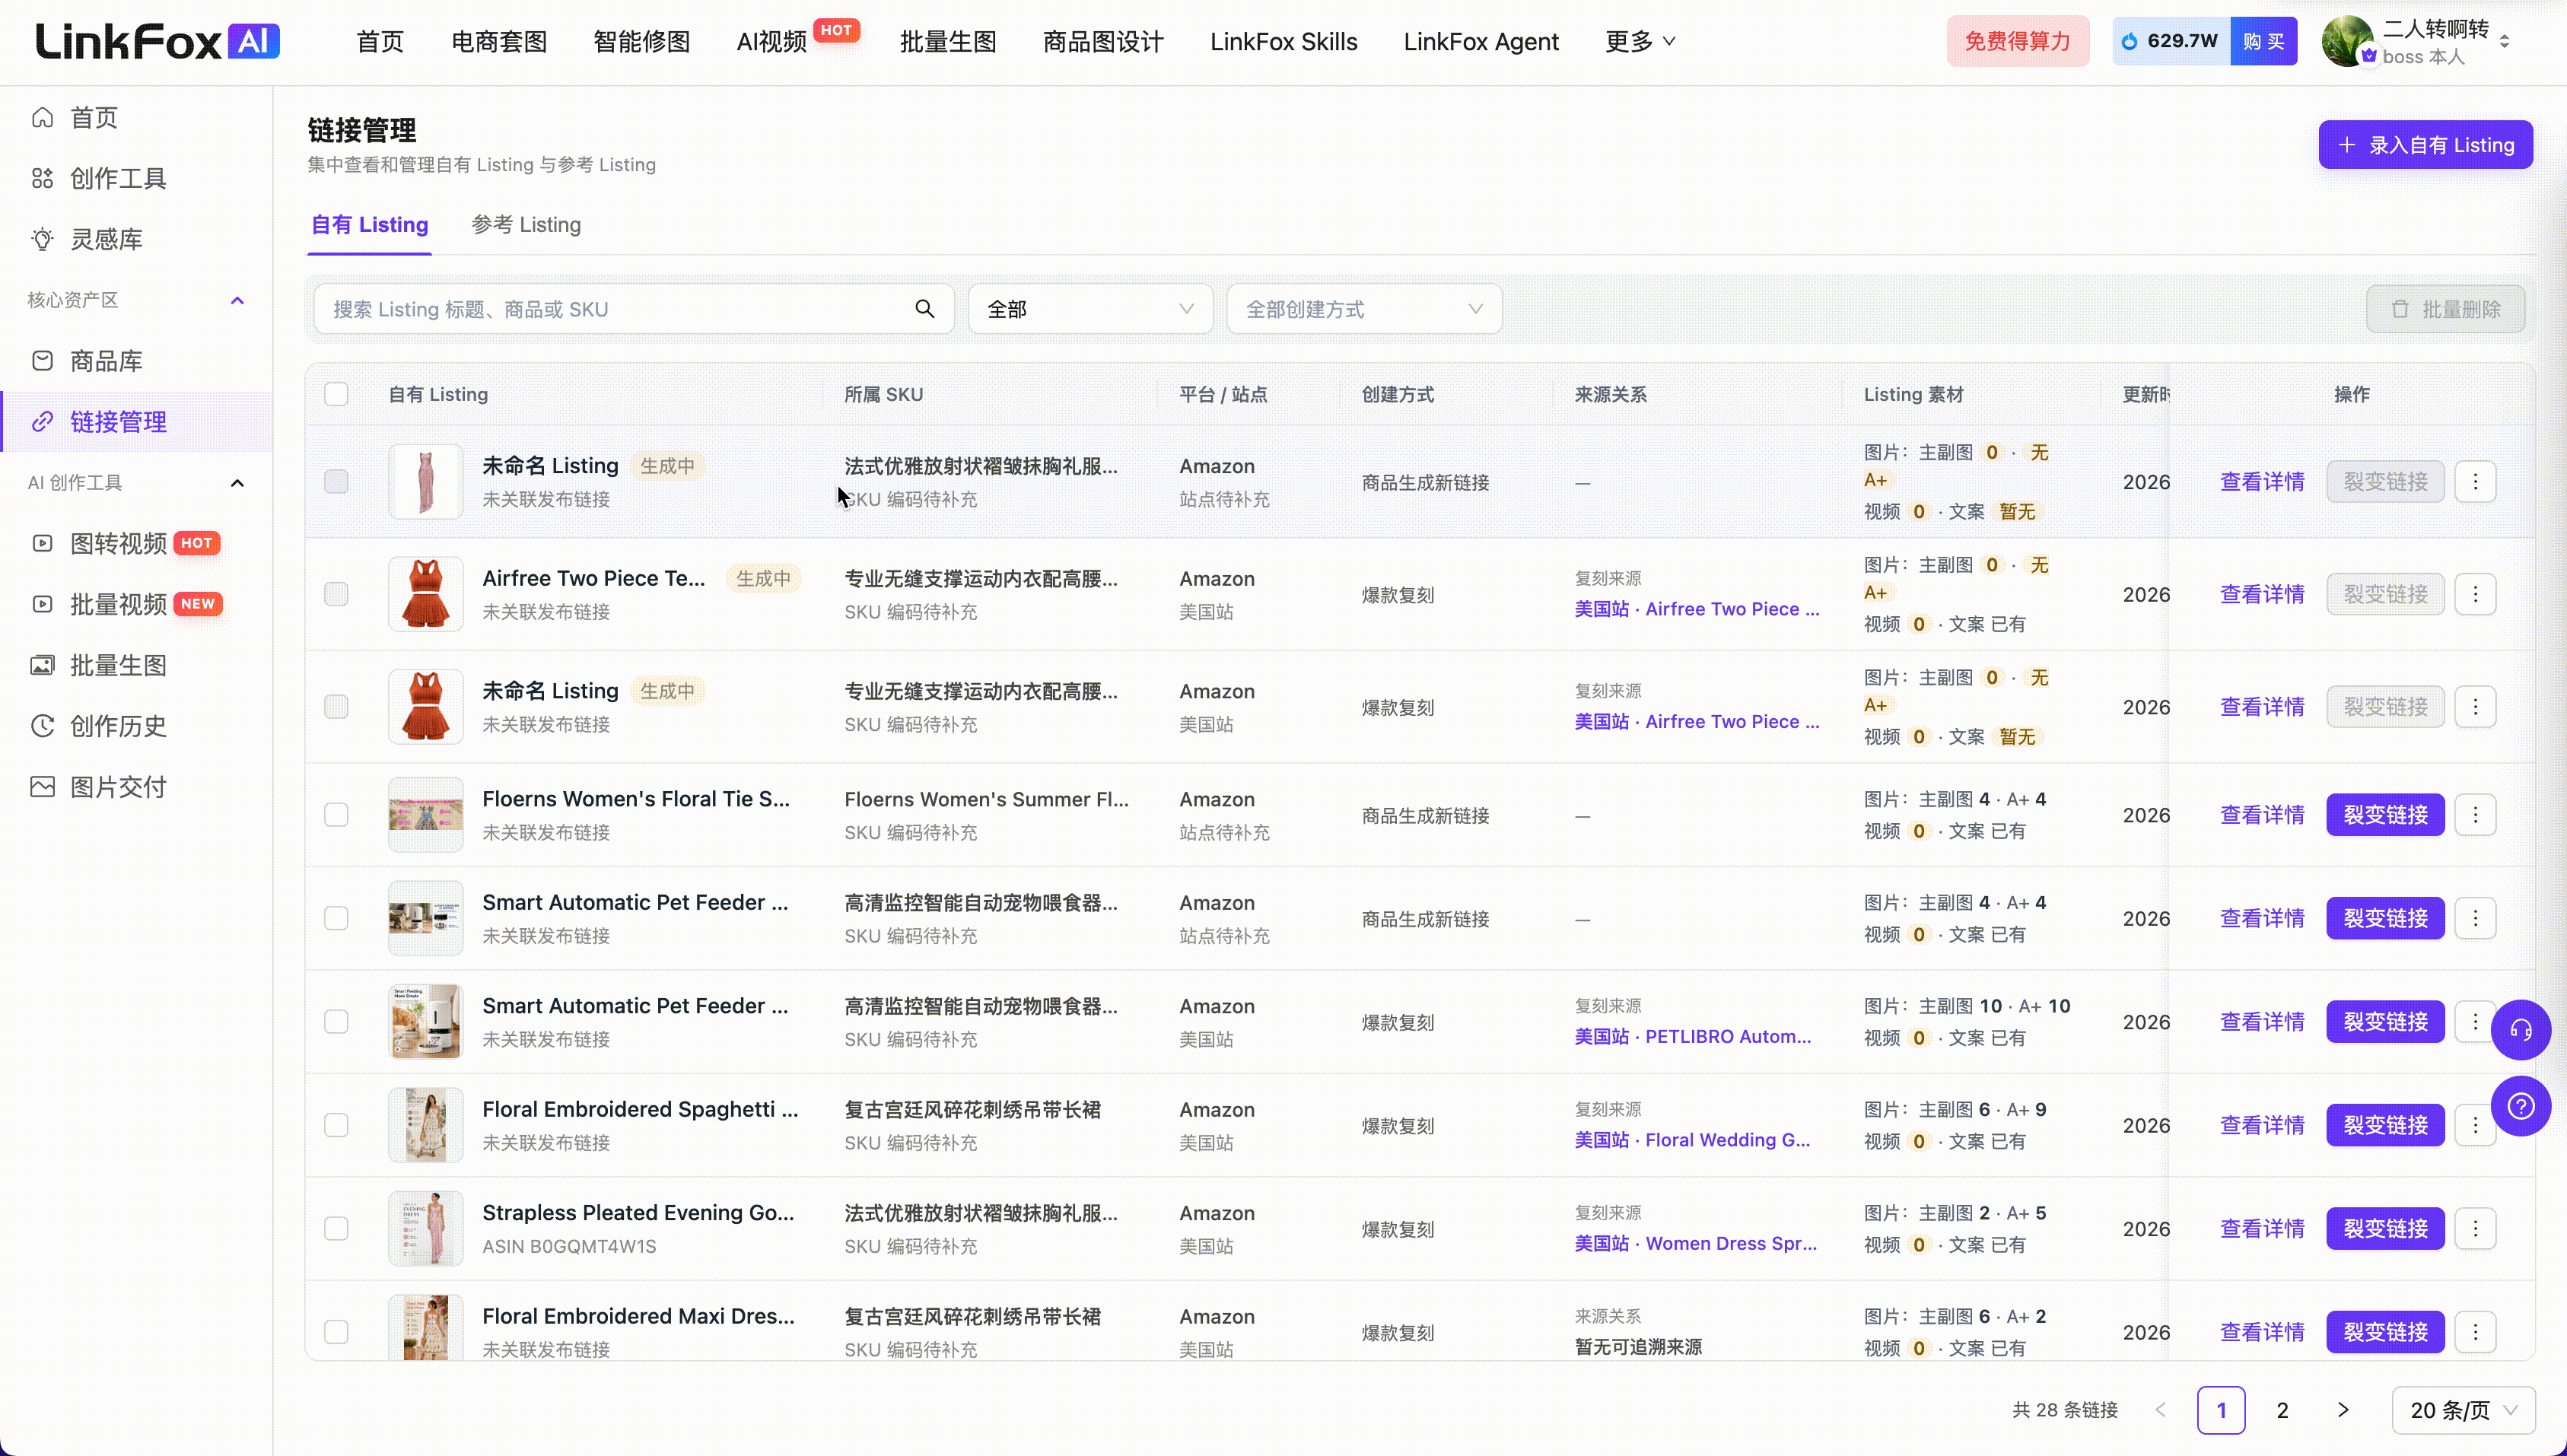Click the LinkFox AI logo
Image resolution: width=2567 pixels, height=1456 pixels.
tap(158, 41)
